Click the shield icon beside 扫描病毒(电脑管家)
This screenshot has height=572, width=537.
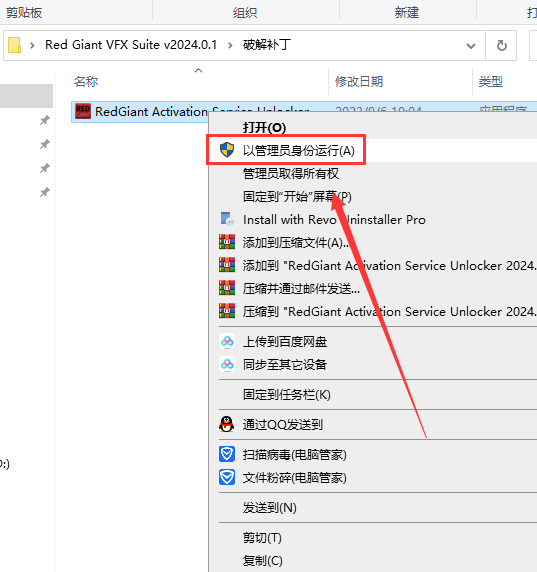(x=227, y=454)
